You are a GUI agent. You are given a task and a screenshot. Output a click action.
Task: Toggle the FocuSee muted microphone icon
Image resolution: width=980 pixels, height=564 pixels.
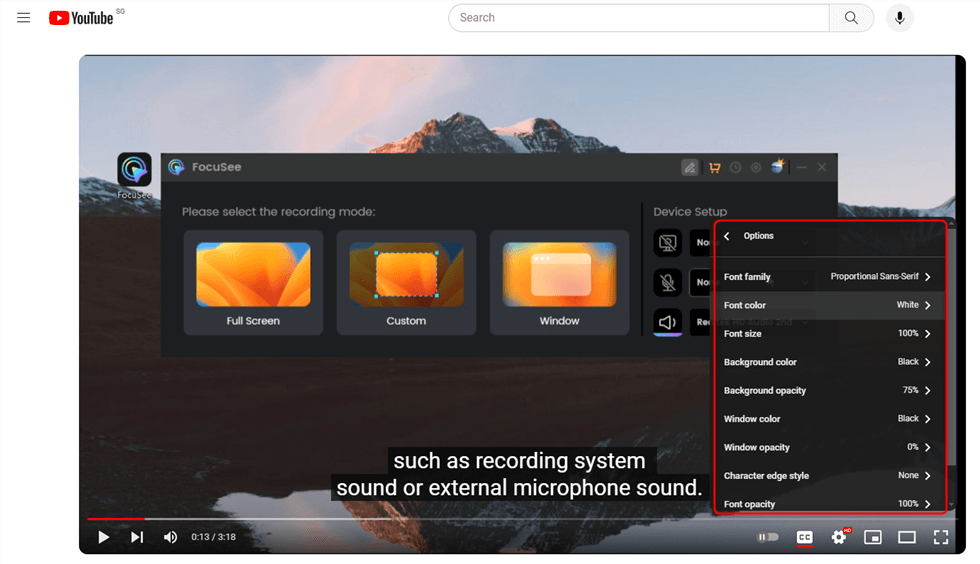coord(668,283)
